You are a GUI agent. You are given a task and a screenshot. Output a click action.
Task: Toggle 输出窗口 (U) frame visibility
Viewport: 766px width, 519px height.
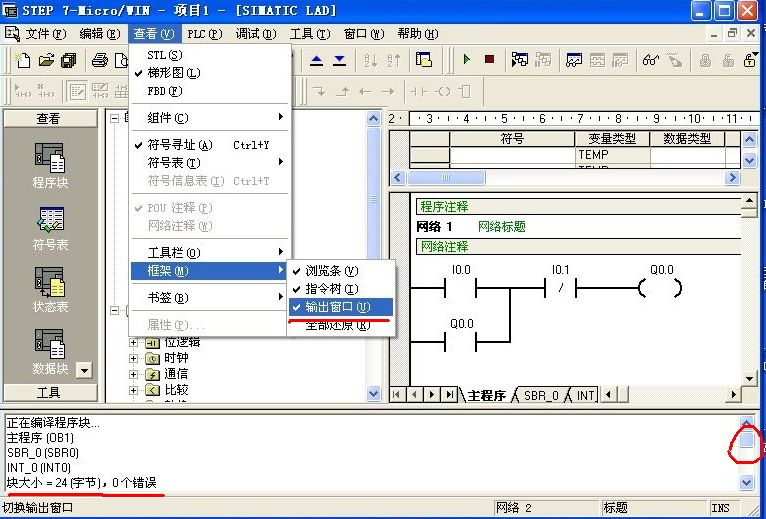coord(340,307)
